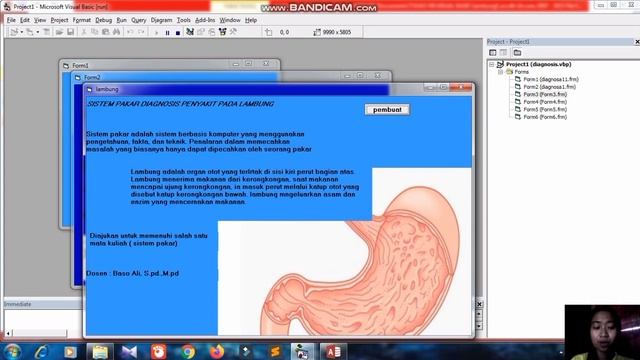
Task: Pause program with the Break icon
Action: click(167, 33)
